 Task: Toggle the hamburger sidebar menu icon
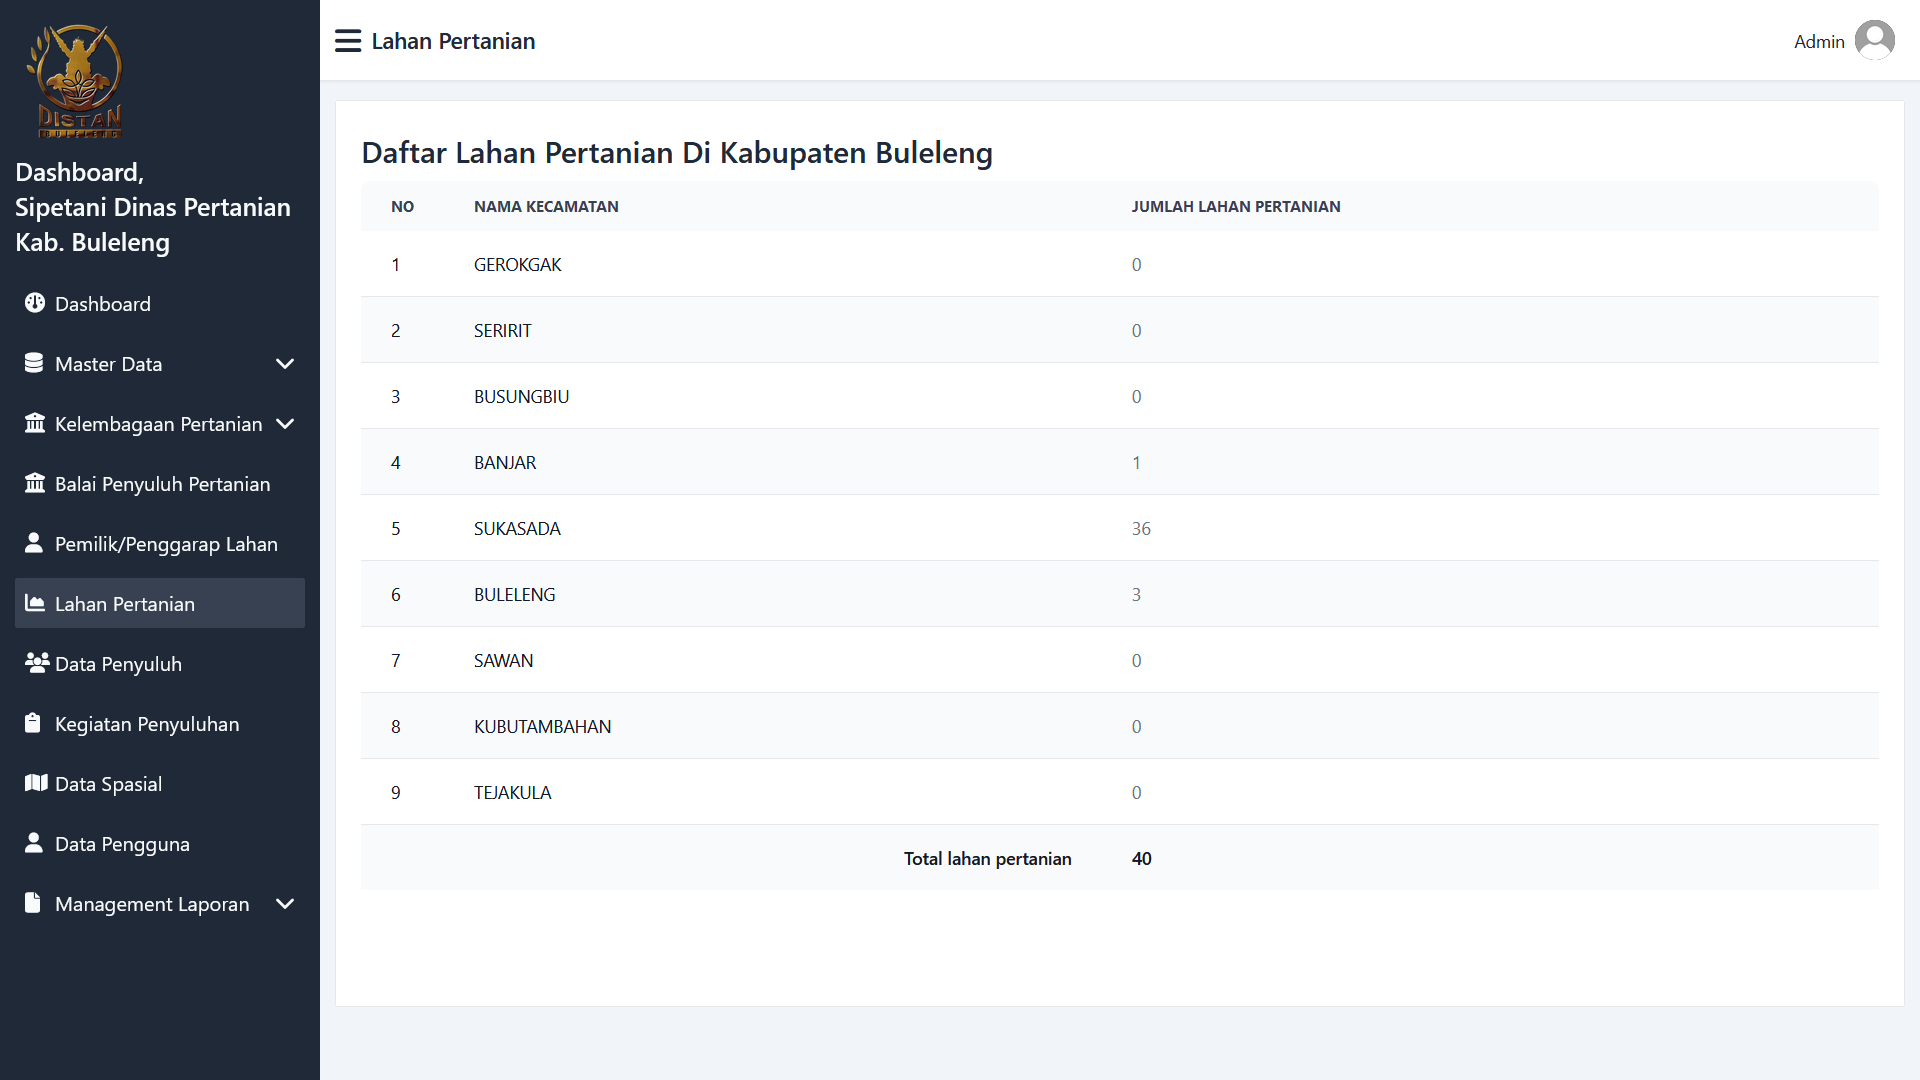(347, 41)
